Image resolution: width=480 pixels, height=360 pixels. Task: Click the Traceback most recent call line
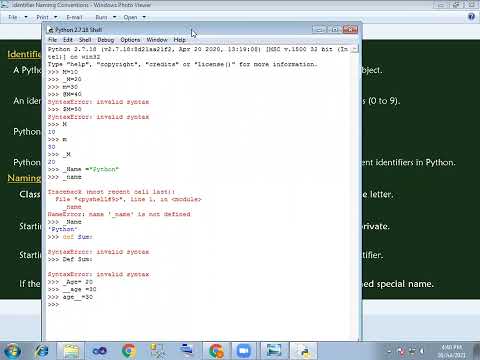click(x=111, y=192)
